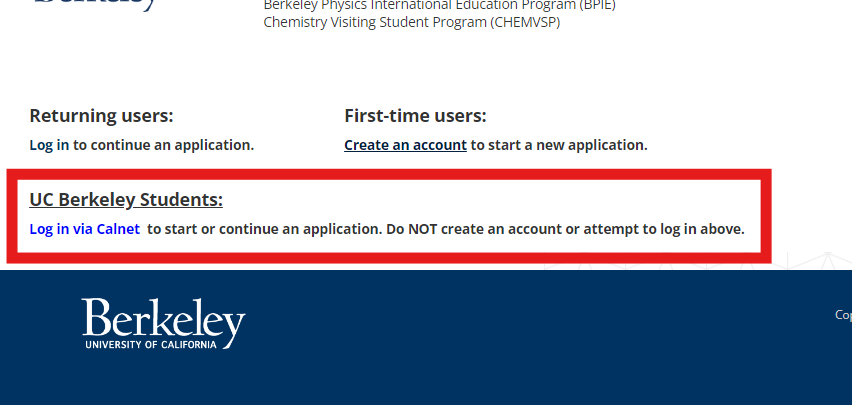Click the cut-off copyright text in footer
The image size is (852, 405).
point(843,314)
